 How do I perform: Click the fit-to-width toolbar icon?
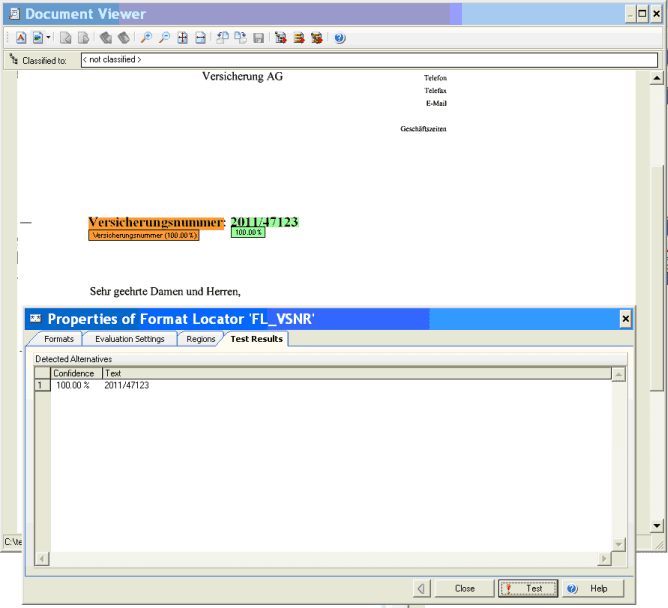200,38
